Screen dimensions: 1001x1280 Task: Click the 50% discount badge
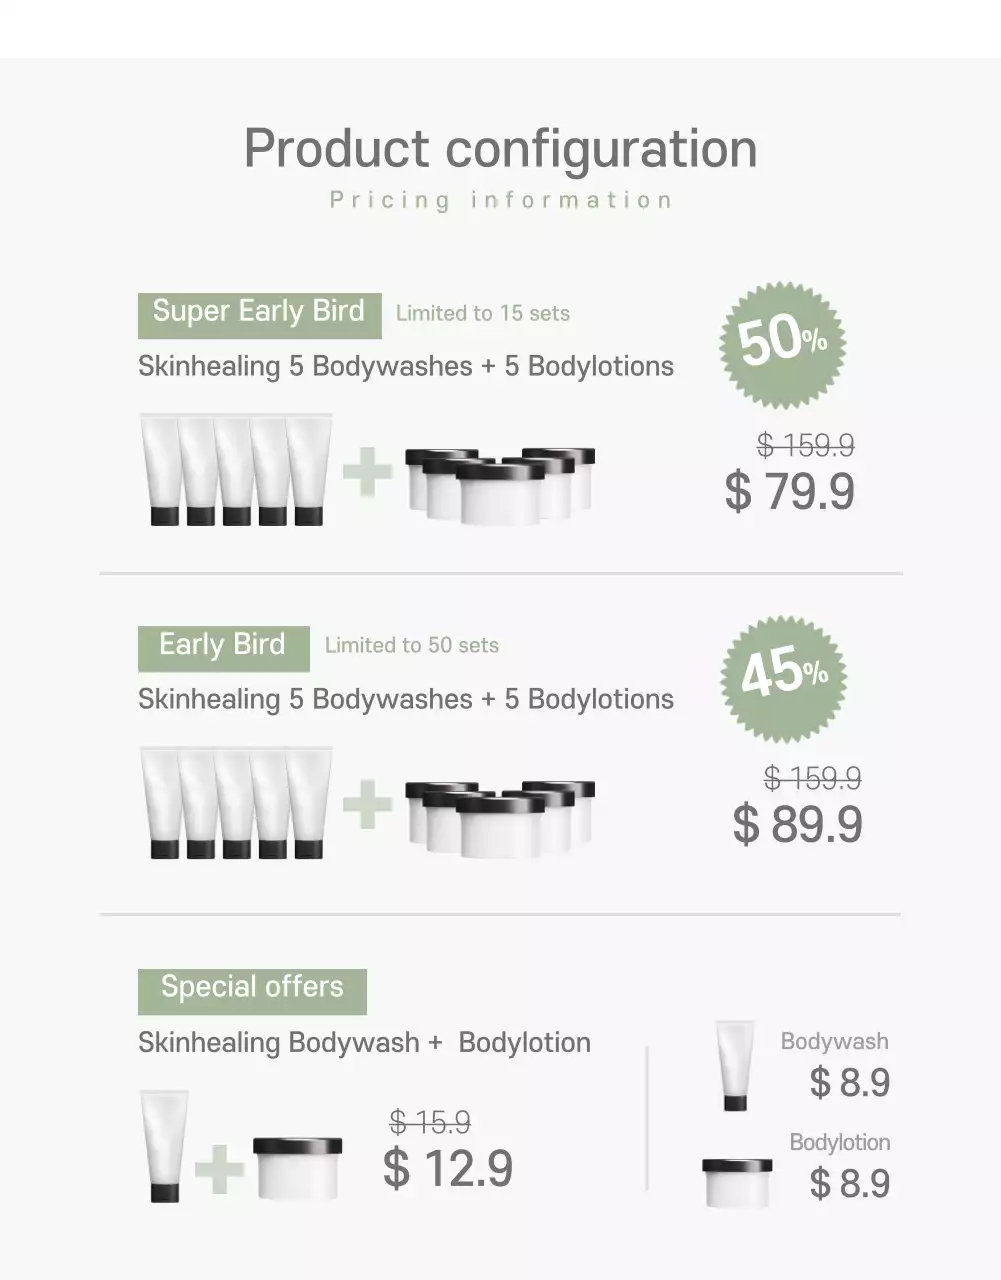[782, 342]
